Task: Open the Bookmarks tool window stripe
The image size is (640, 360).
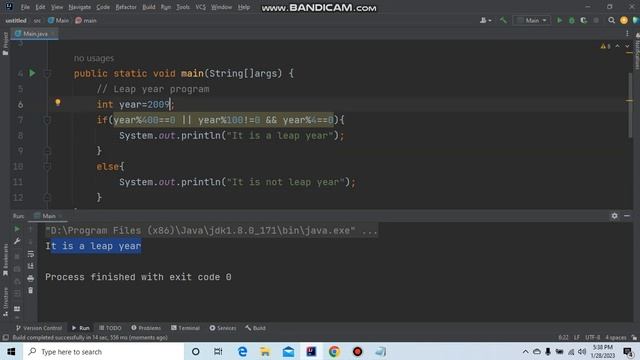Action: [5, 260]
